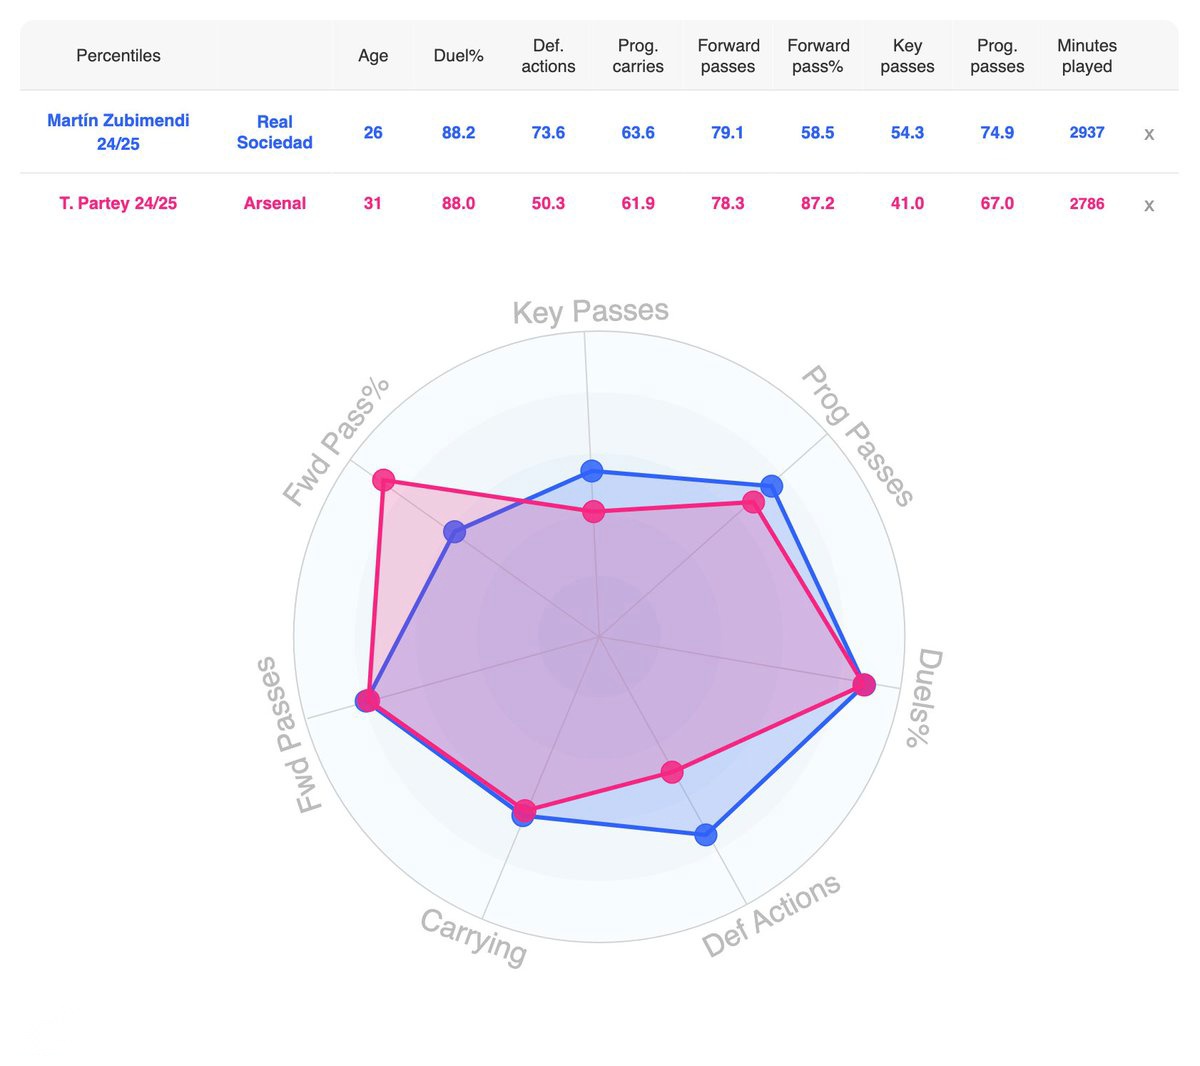
Task: Remove the Martín Zubimendi row with x
Action: pyautogui.click(x=1149, y=134)
